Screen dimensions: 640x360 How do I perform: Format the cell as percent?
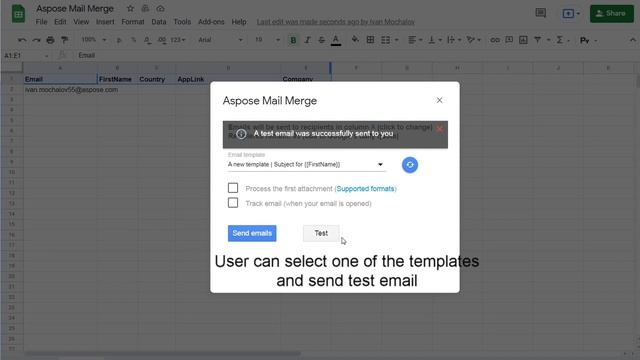coord(133,40)
